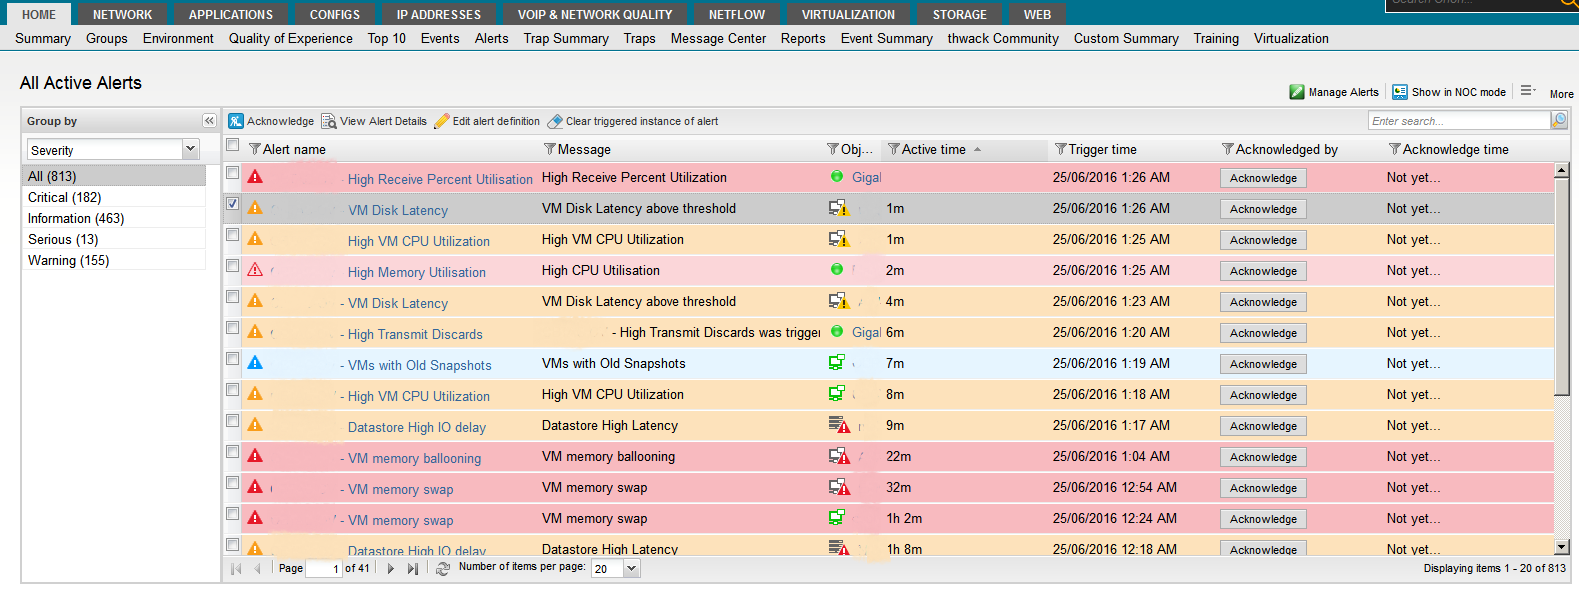The width and height of the screenshot is (1579, 596).
Task: Click the alerts list vertical scrollbar
Action: [x=1562, y=287]
